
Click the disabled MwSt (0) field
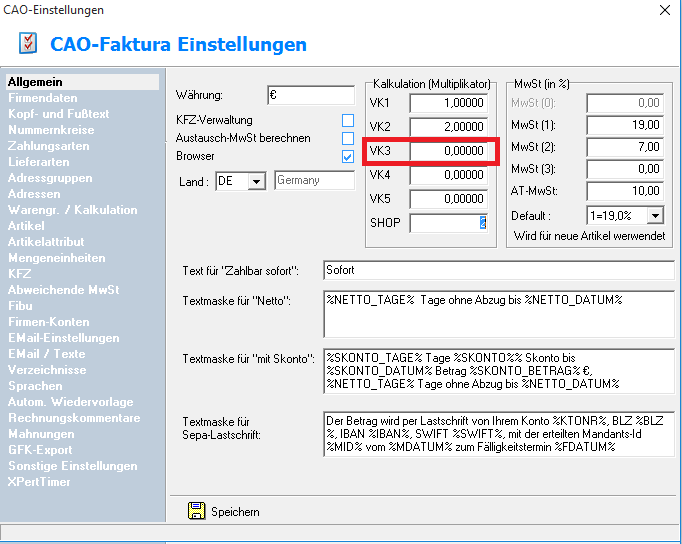(x=625, y=103)
